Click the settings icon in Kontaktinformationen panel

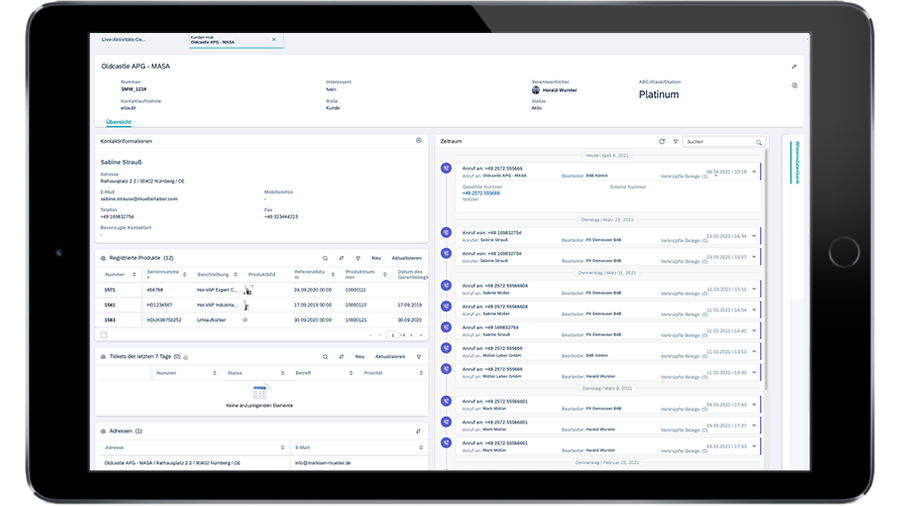point(418,141)
